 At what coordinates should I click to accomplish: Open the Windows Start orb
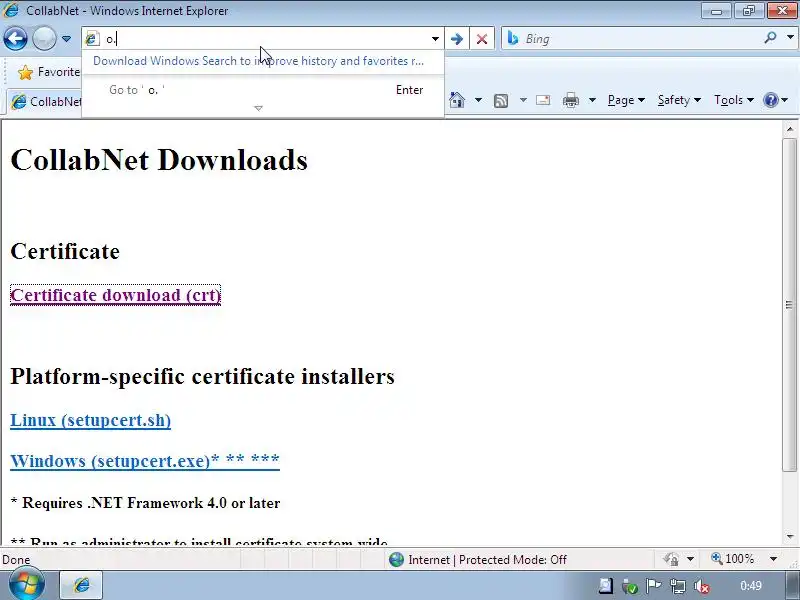click(26, 585)
